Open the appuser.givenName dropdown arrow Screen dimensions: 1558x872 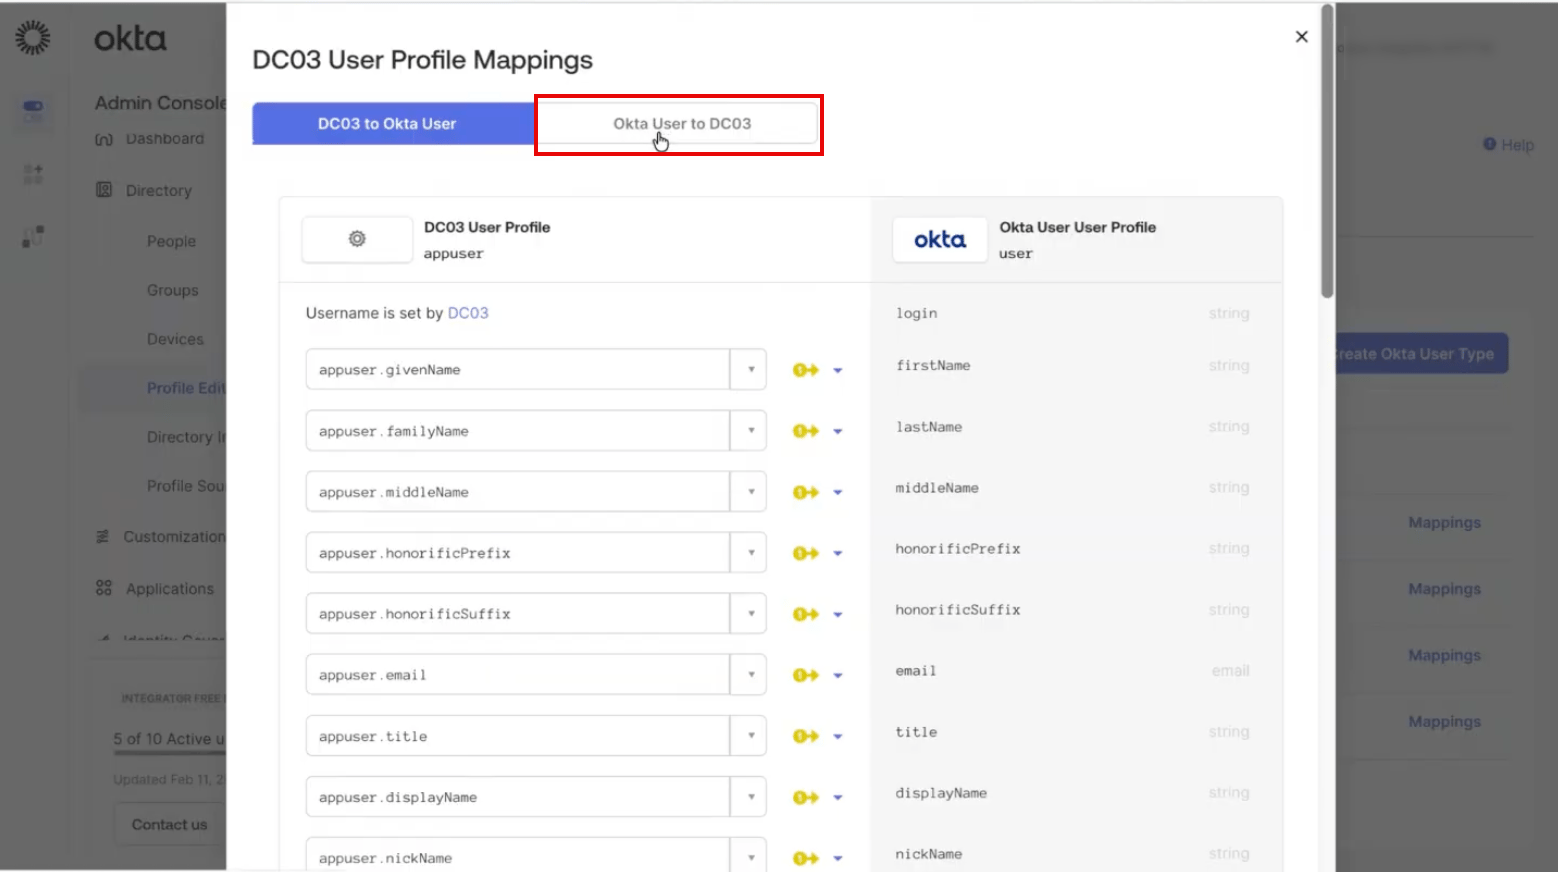pyautogui.click(x=749, y=370)
